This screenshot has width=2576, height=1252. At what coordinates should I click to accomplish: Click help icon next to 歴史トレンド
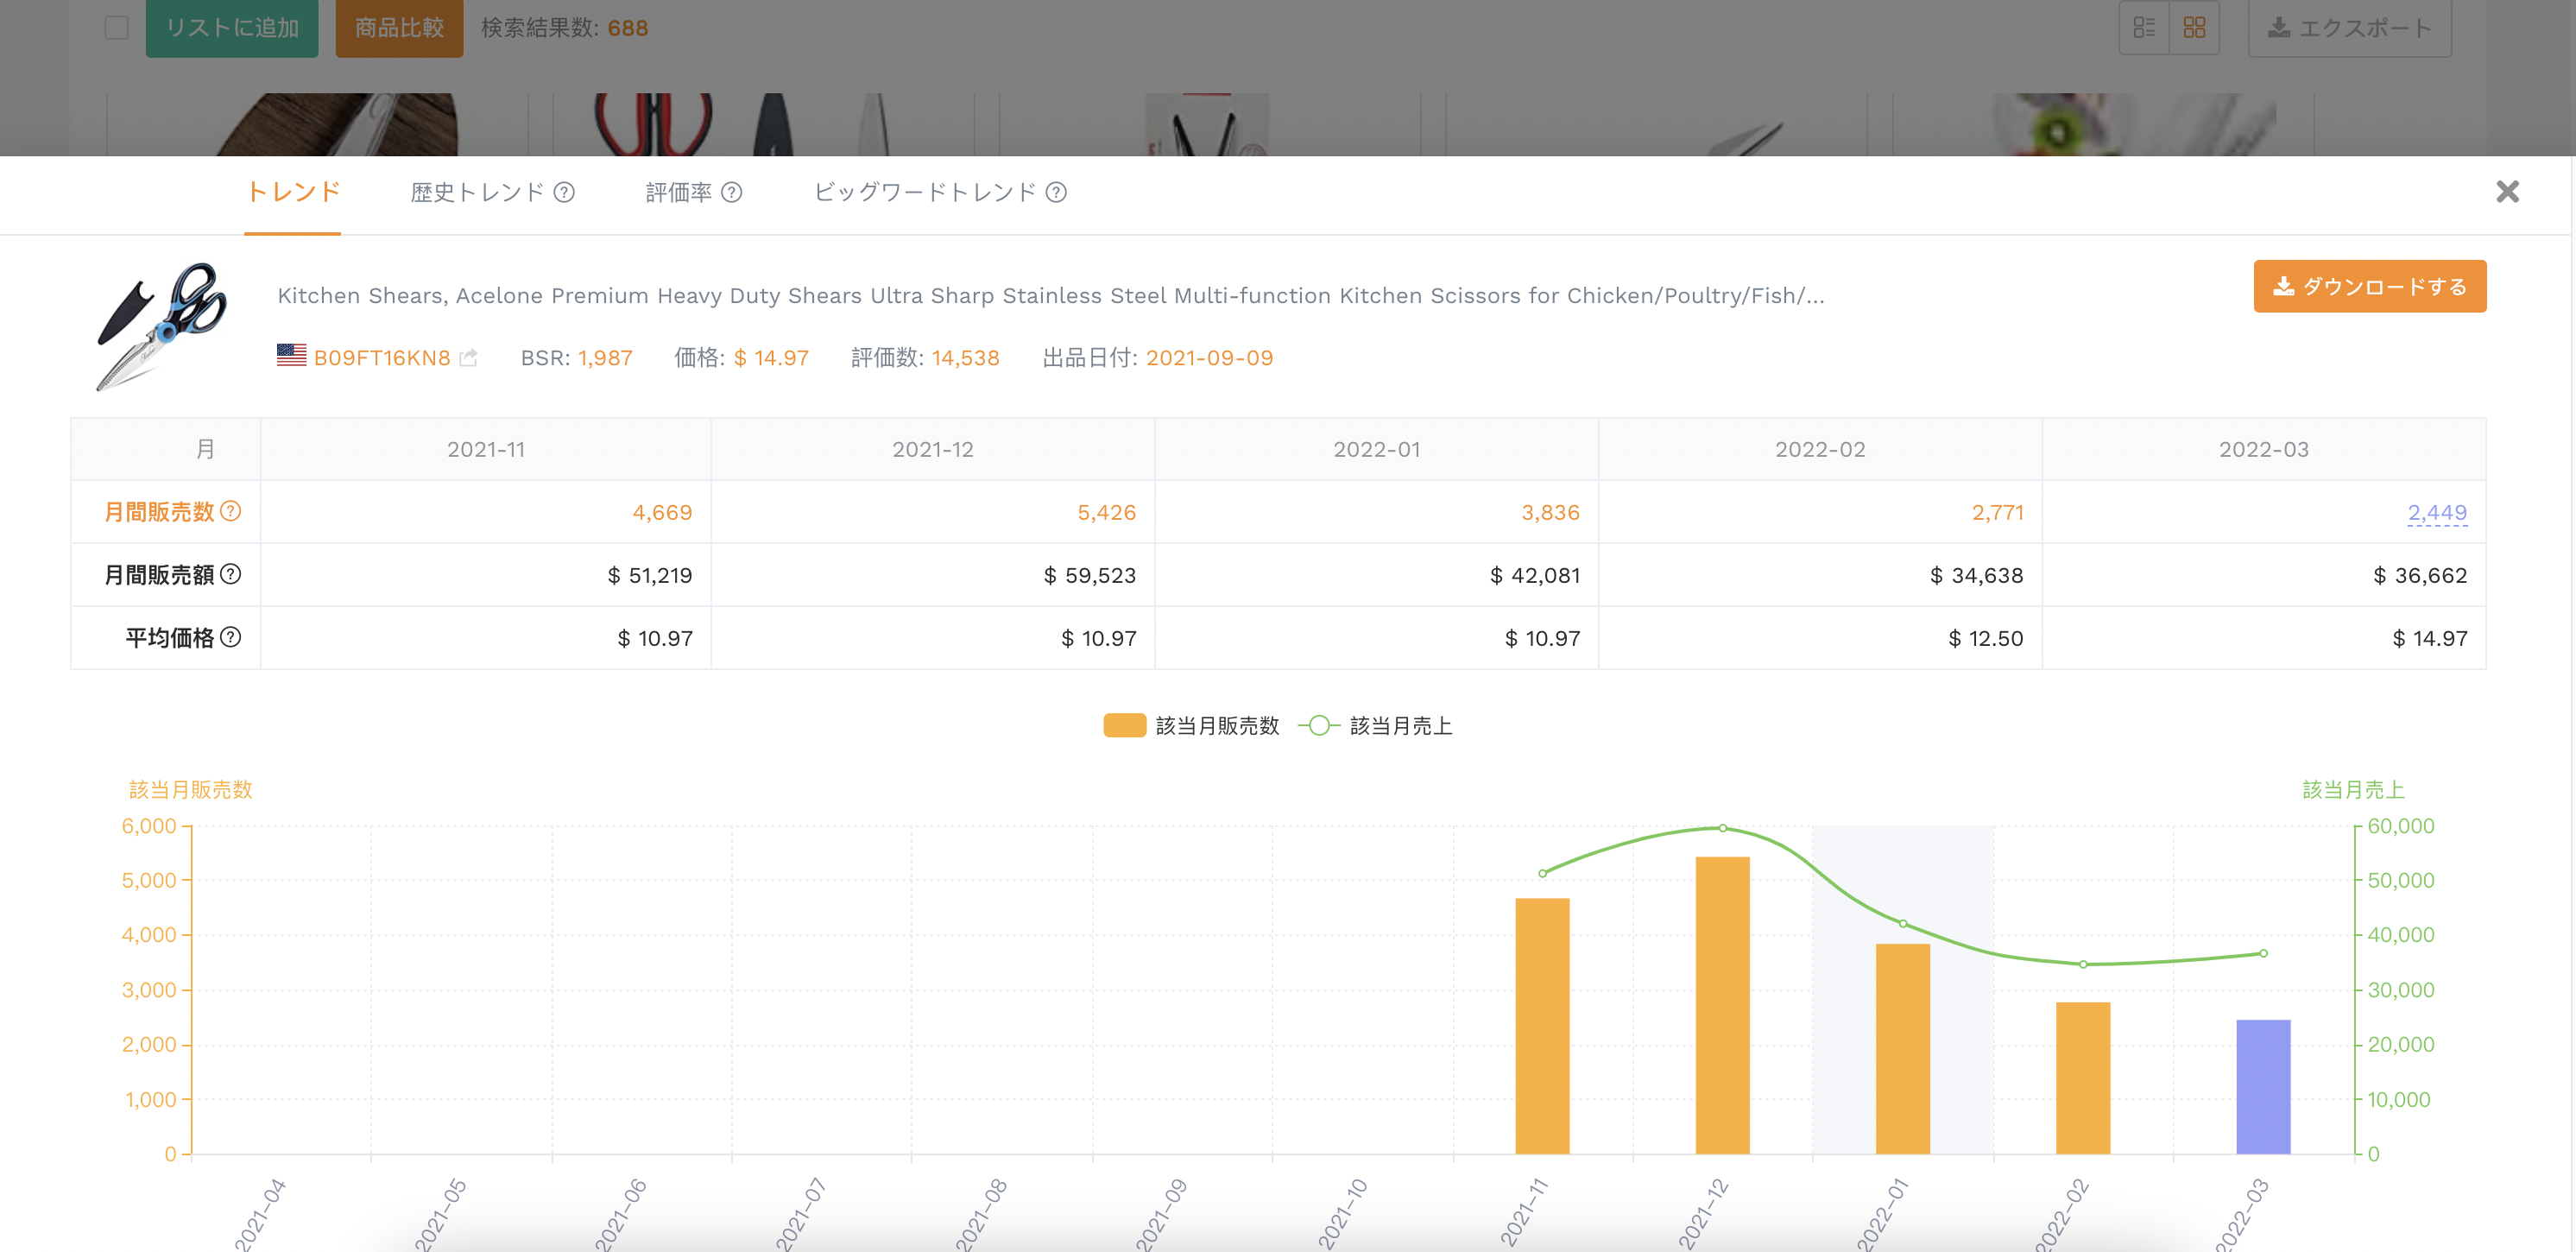(564, 192)
